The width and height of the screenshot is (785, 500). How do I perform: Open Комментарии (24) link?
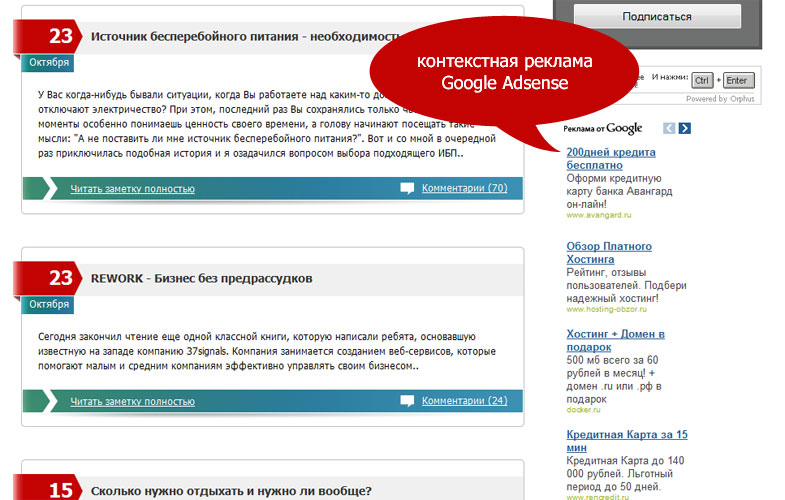pos(464,401)
